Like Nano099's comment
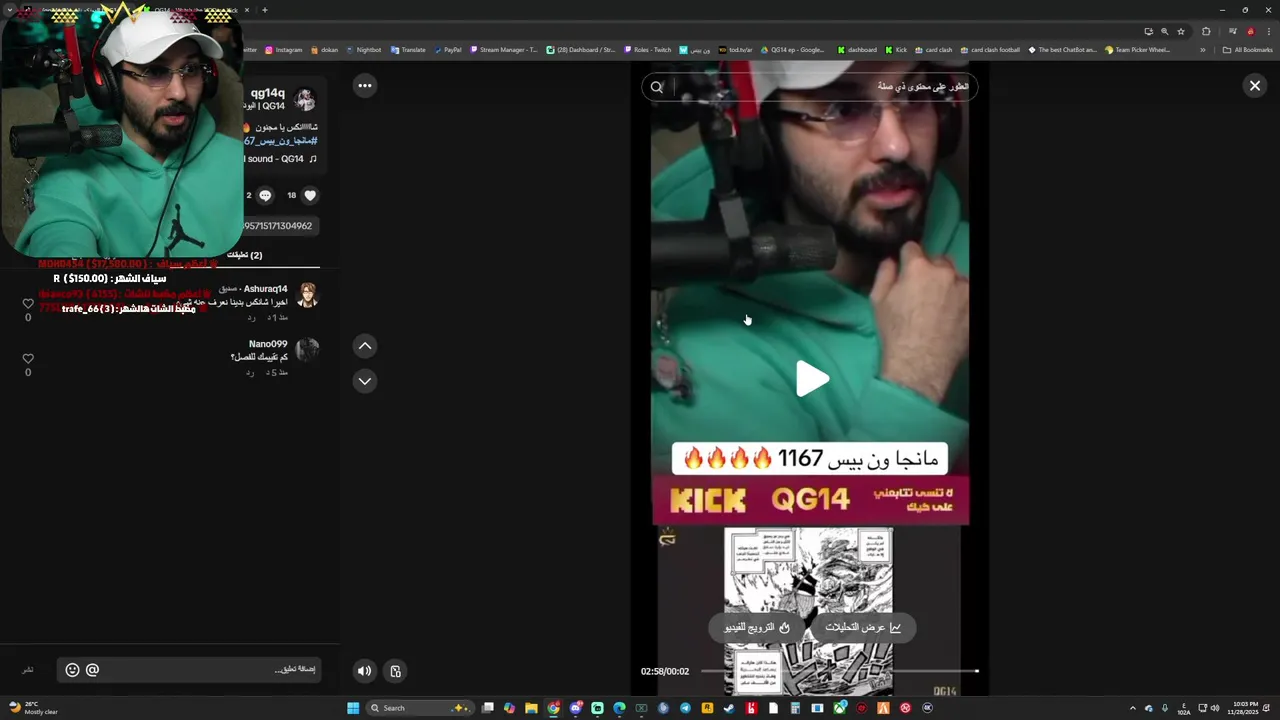Image resolution: width=1280 pixels, height=720 pixels. coord(28,359)
